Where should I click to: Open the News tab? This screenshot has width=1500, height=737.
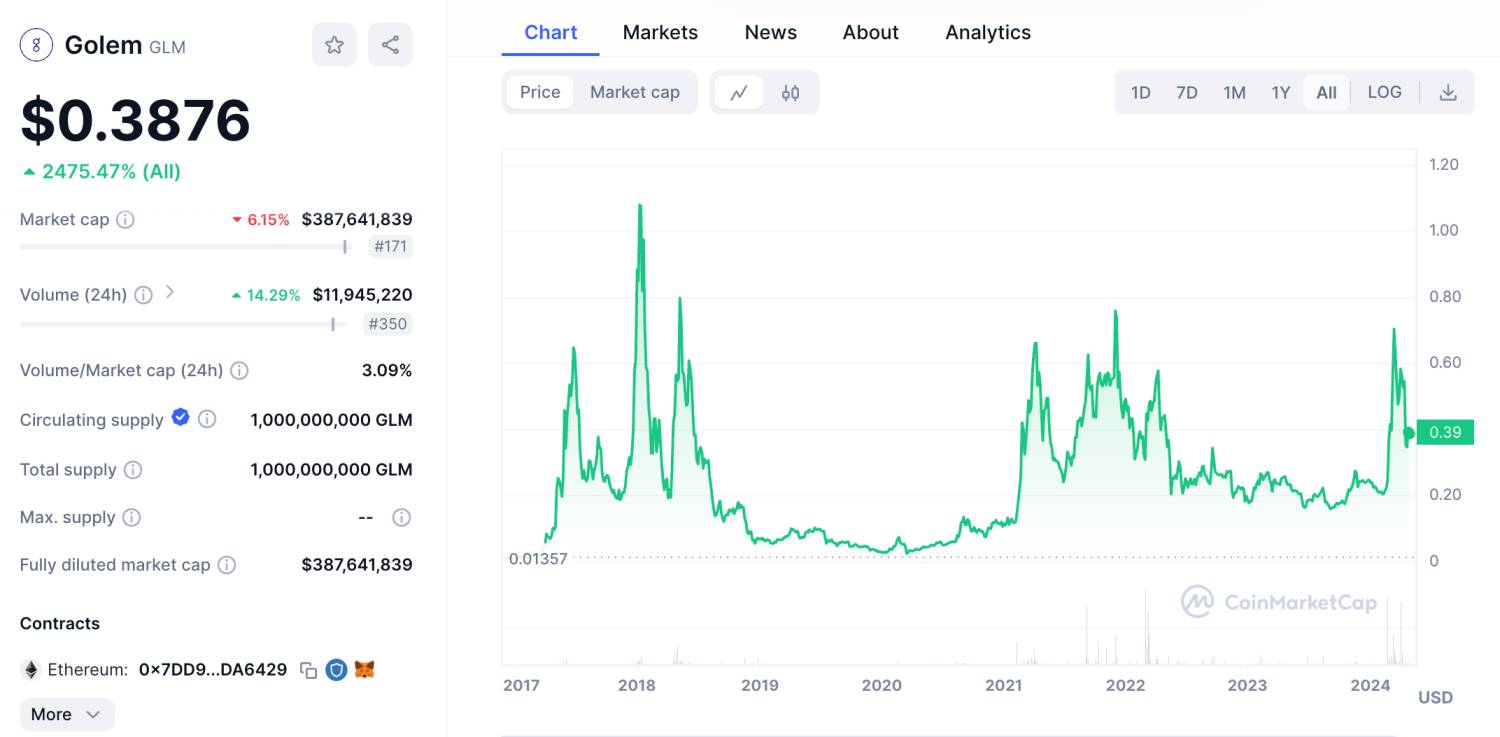[770, 32]
